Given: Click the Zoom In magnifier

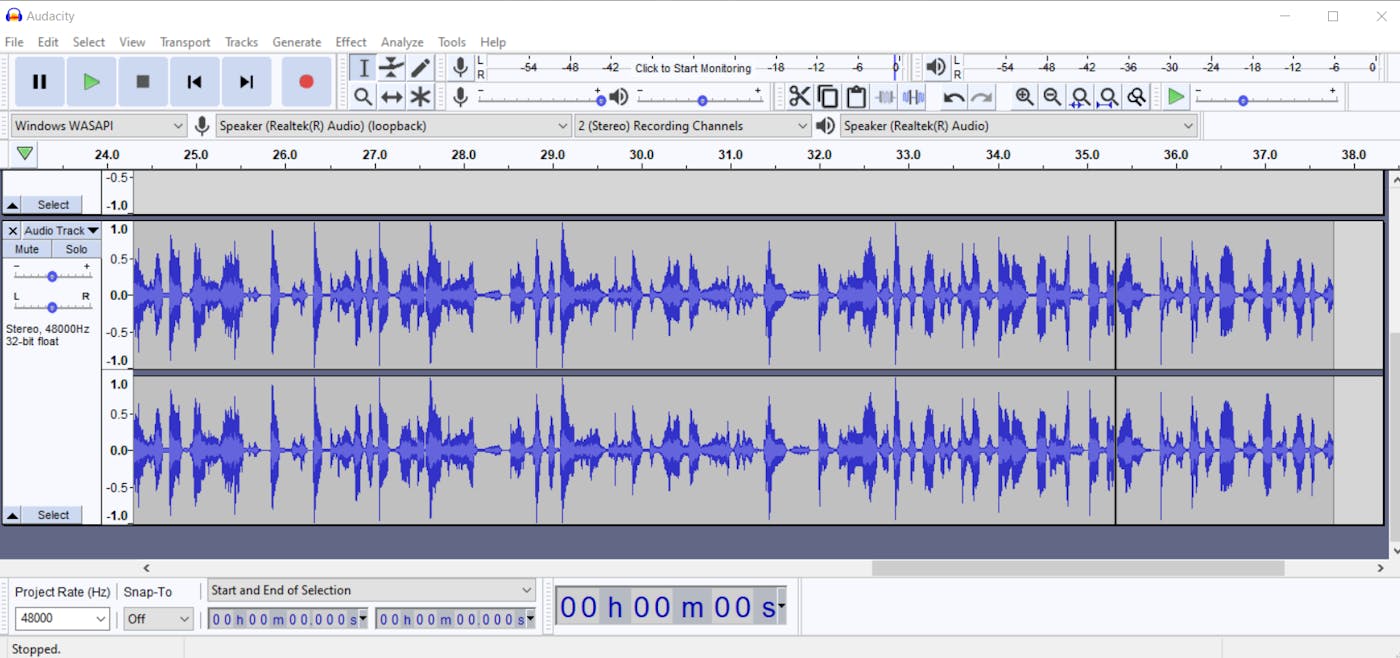Looking at the screenshot, I should (1024, 97).
